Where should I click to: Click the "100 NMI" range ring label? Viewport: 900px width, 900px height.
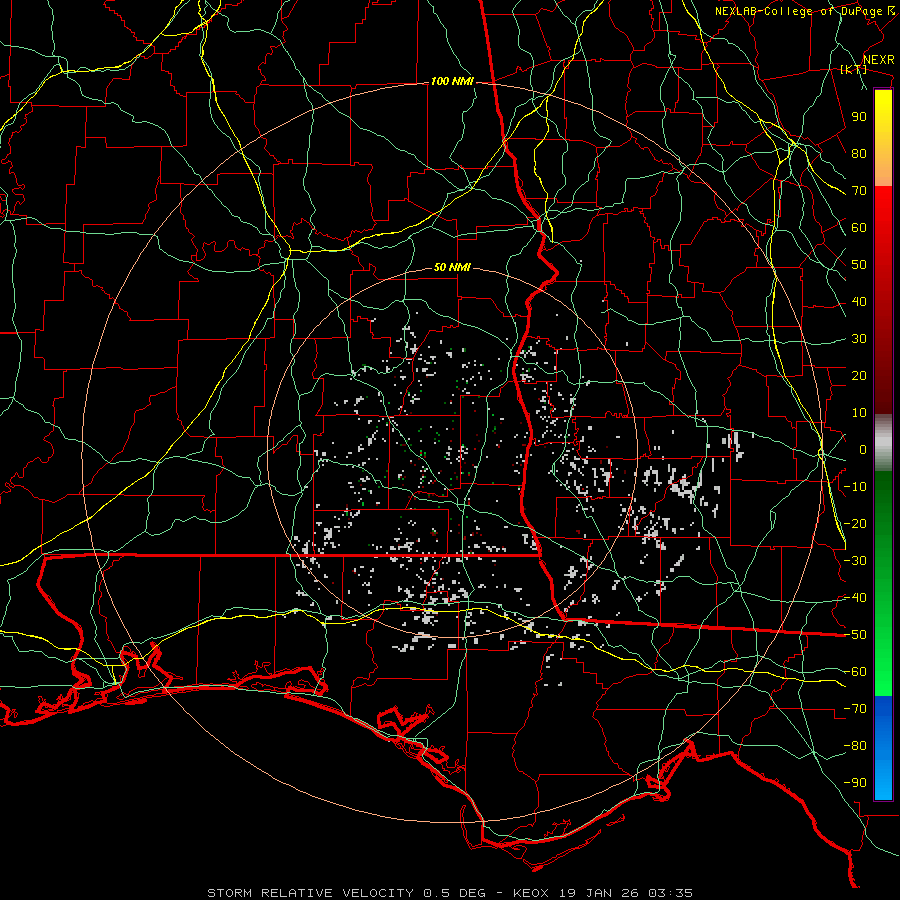[452, 82]
